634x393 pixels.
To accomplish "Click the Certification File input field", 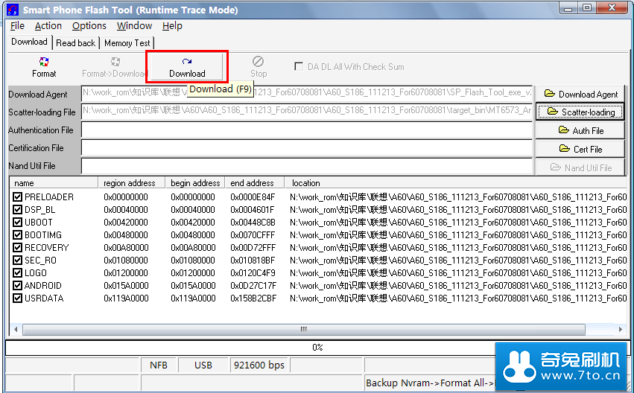I will pyautogui.click(x=306, y=148).
